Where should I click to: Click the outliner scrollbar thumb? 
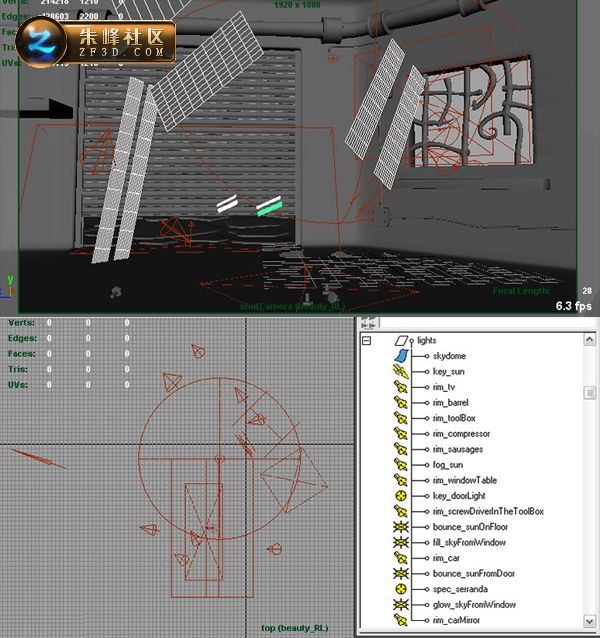pos(589,393)
